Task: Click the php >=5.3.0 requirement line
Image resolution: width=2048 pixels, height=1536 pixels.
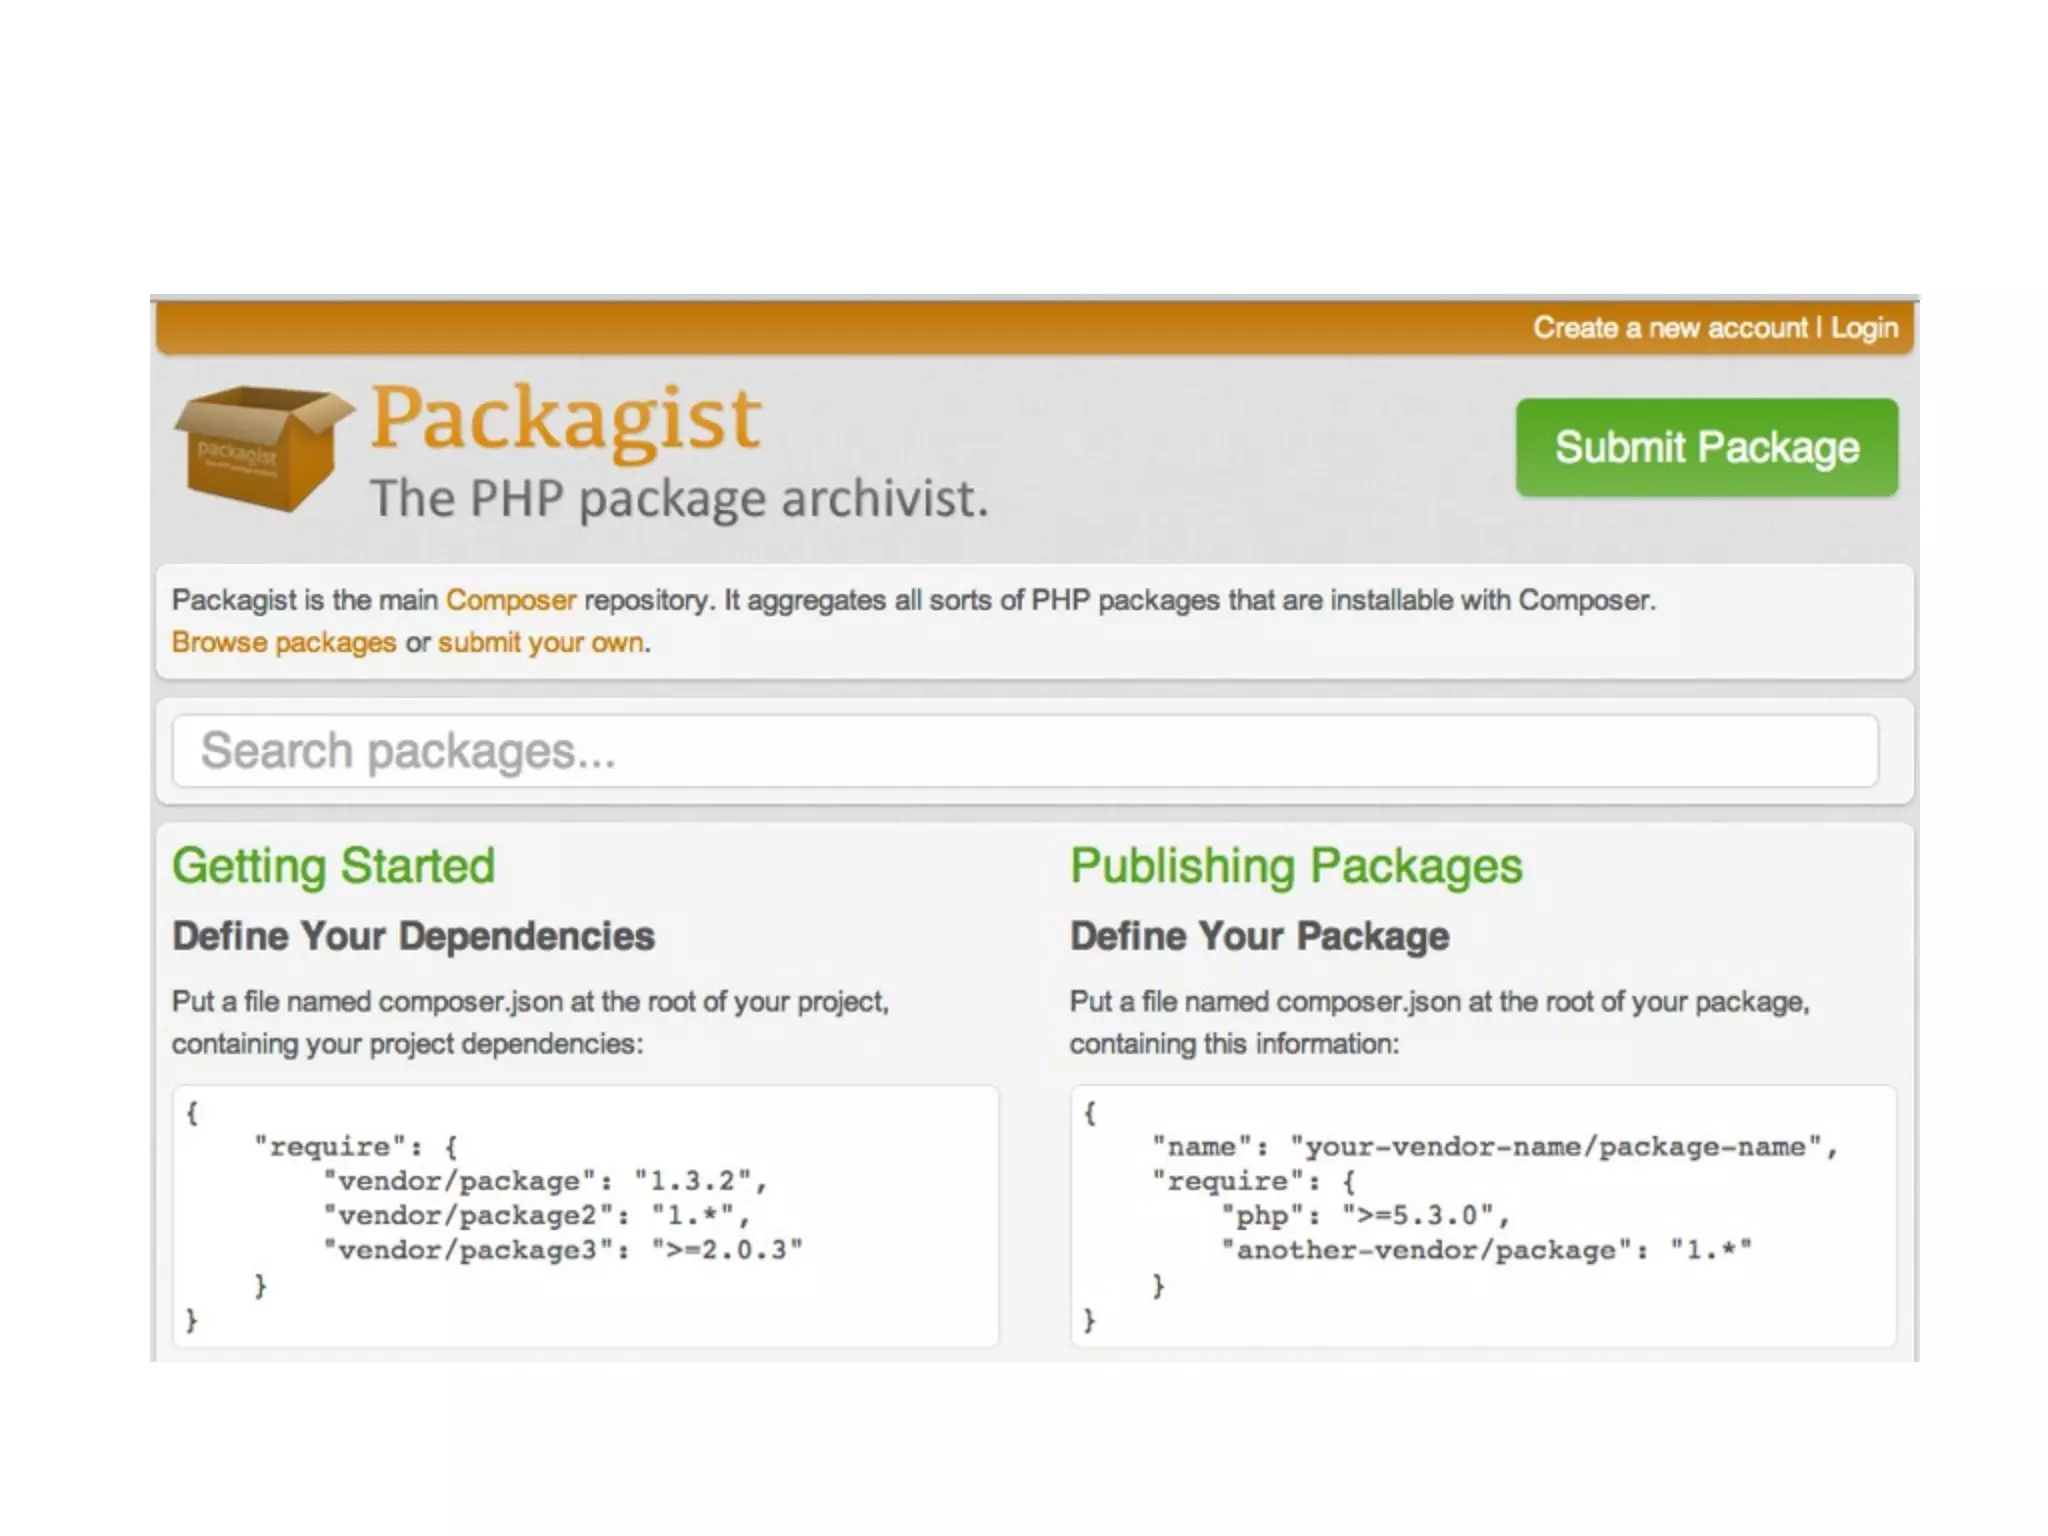Action: (1364, 1216)
